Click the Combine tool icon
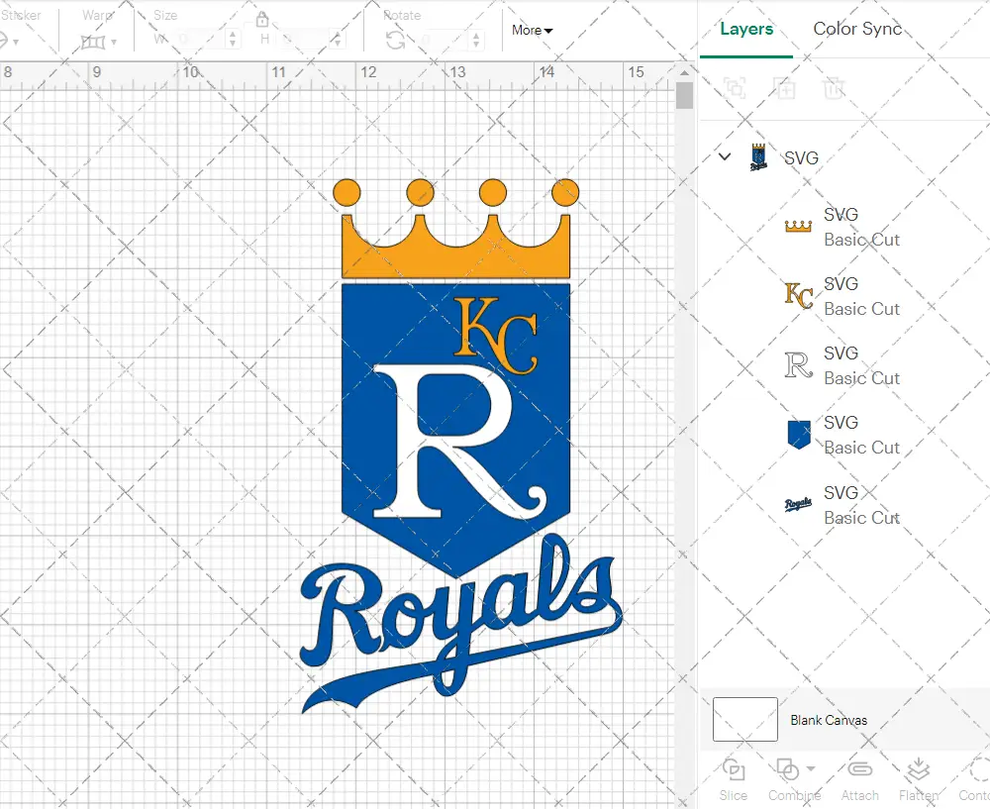 pyautogui.click(x=787, y=768)
